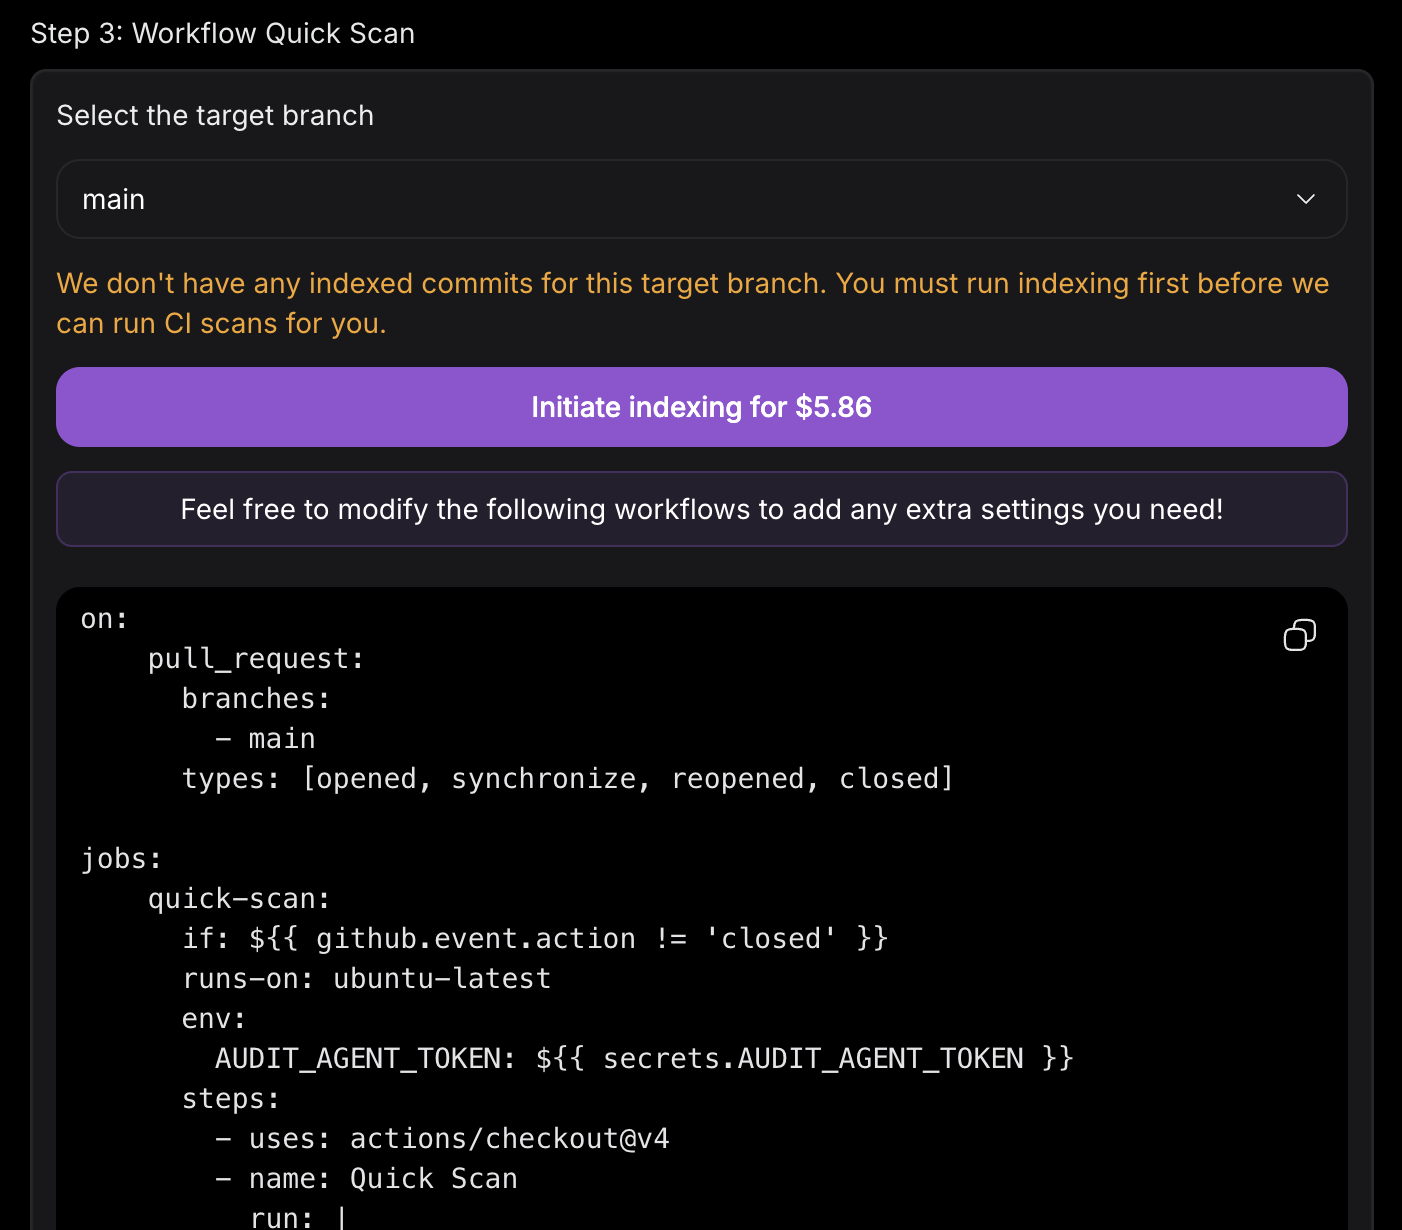This screenshot has height=1230, width=1402.
Task: Click the "runs-on: ubuntu-latest" line
Action: [x=366, y=978]
